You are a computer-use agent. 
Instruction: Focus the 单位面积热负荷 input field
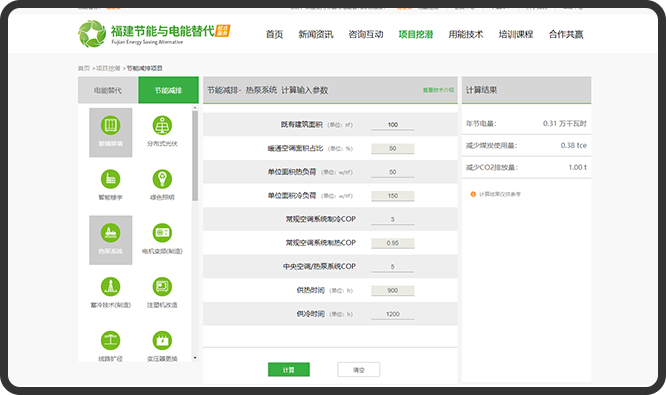point(393,172)
